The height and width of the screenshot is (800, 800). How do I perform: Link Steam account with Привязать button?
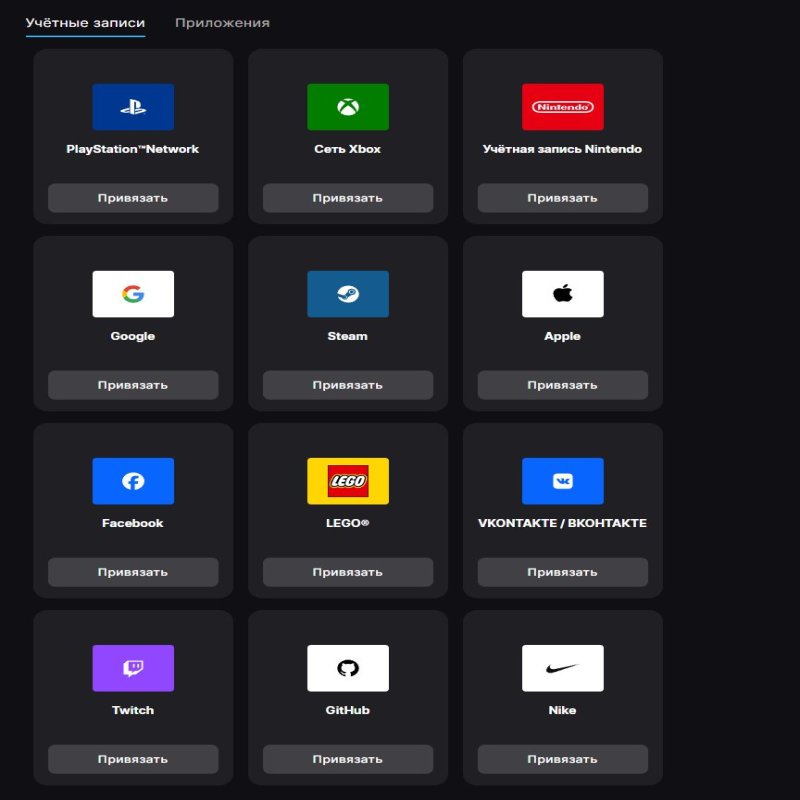tap(348, 385)
